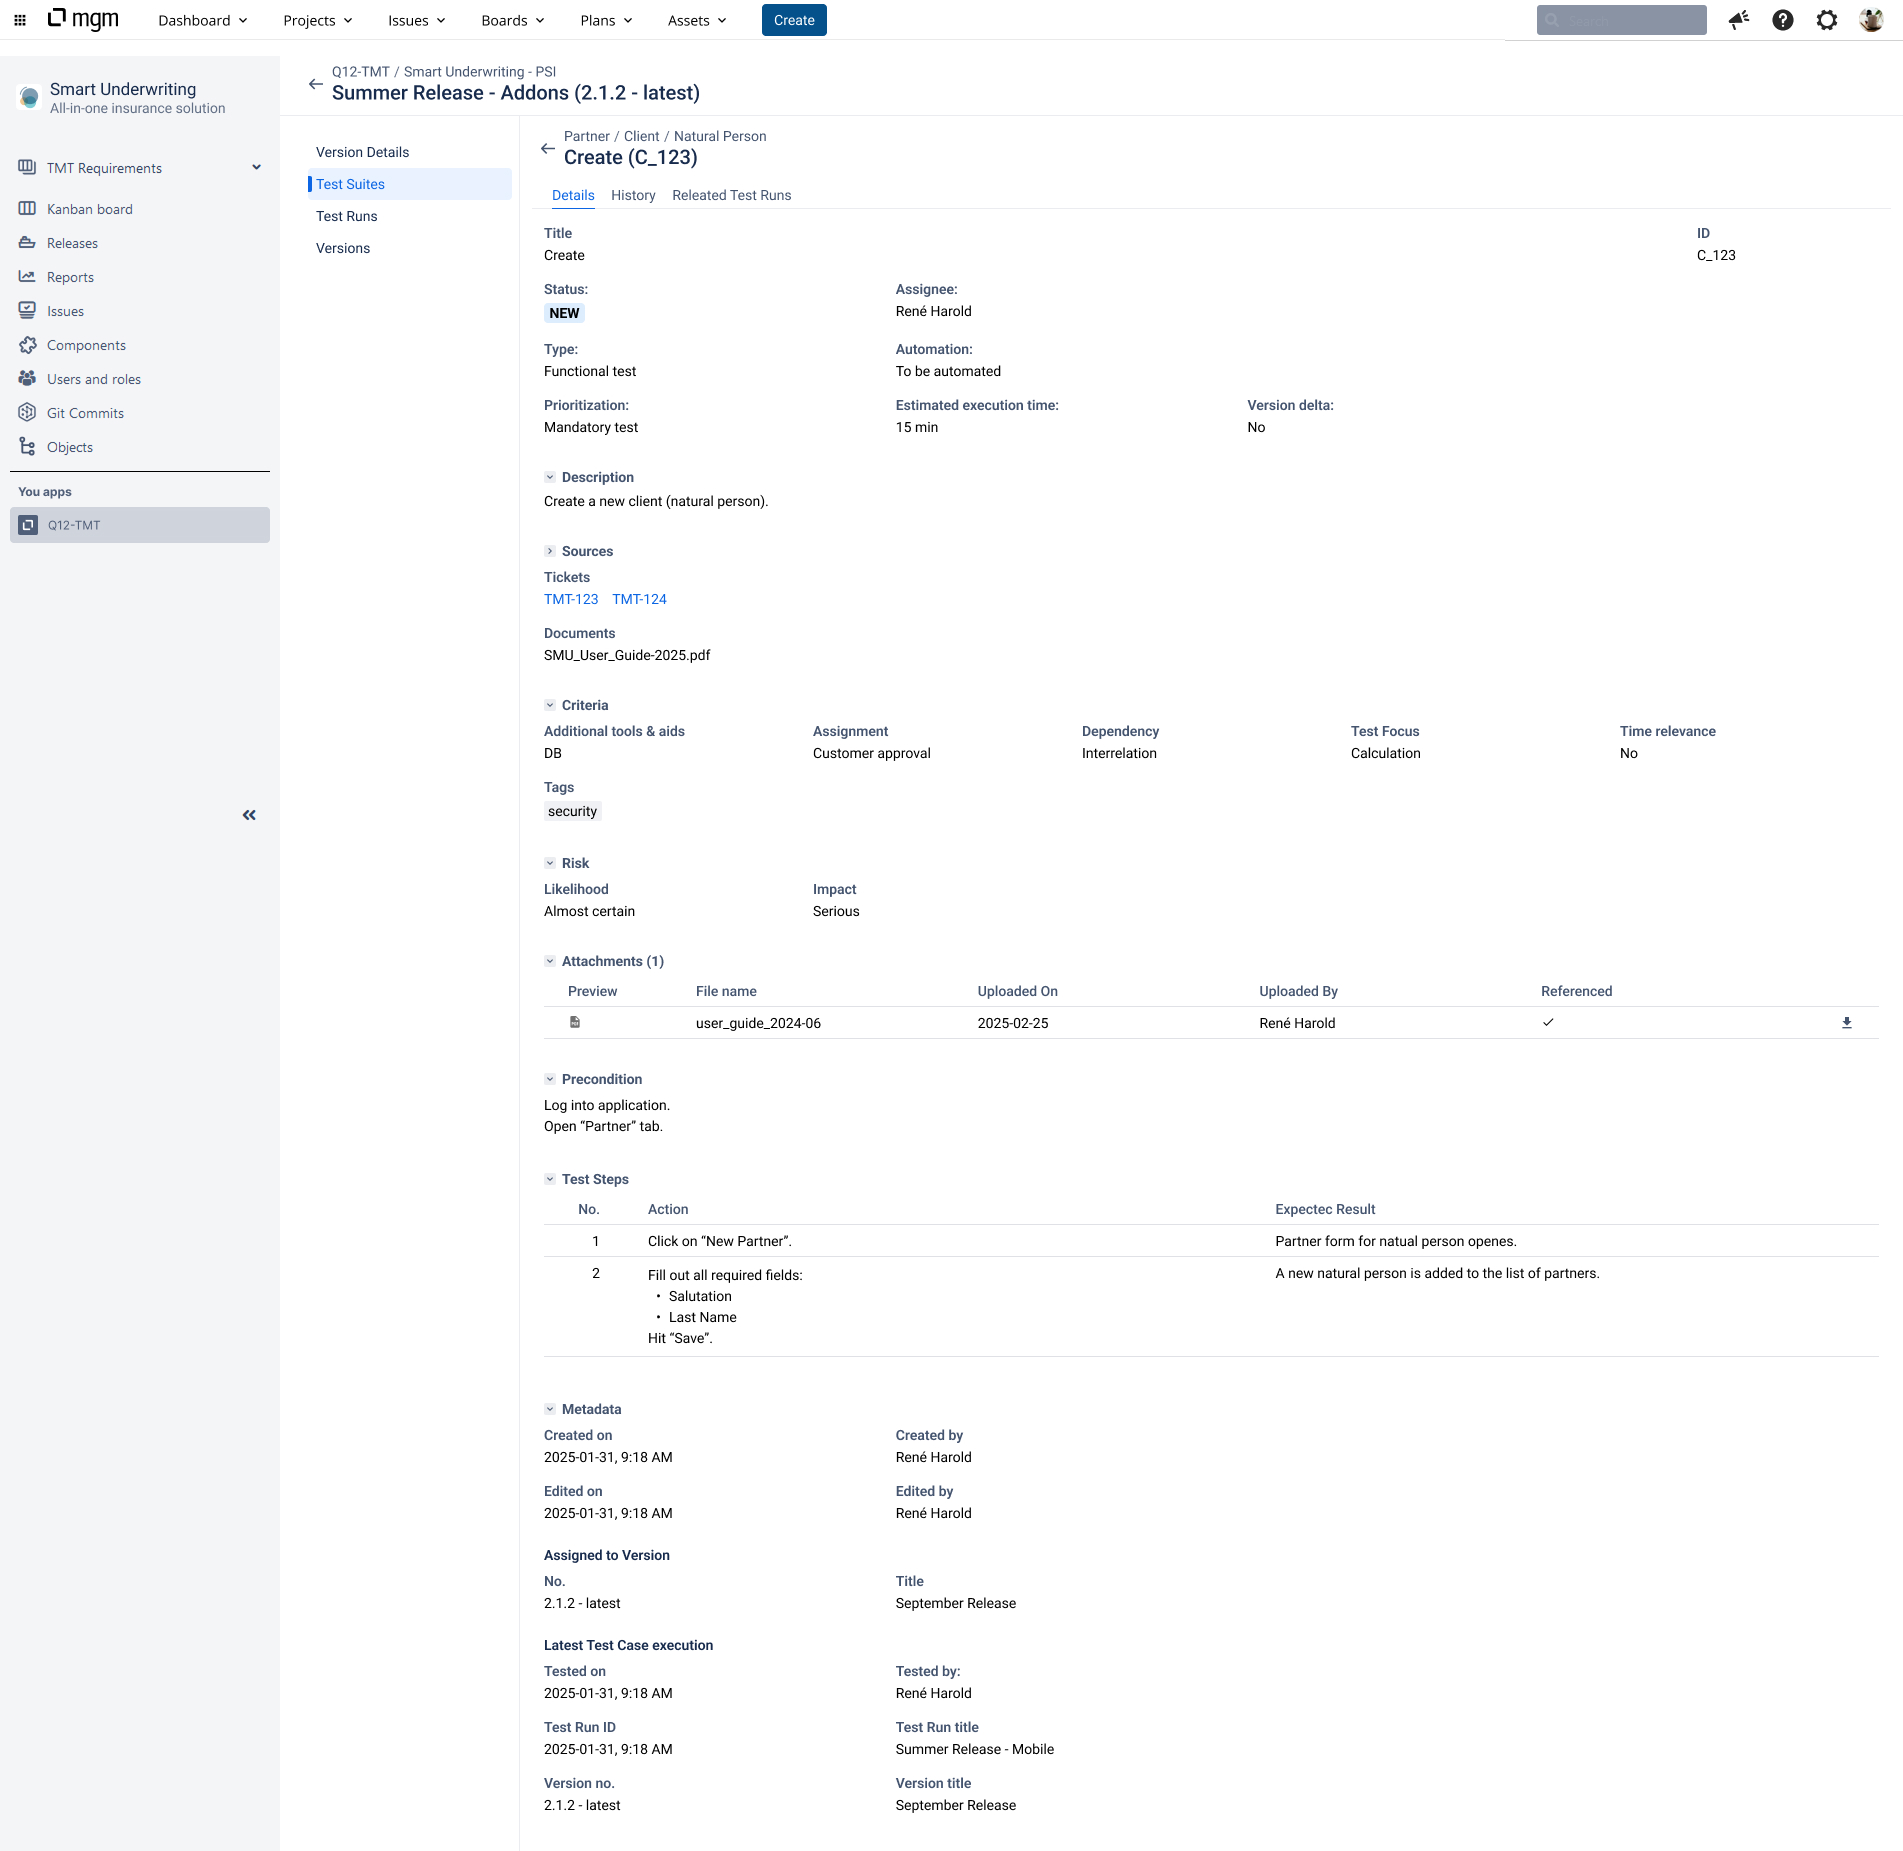Open the settings gear in the top bar
The image size is (1903, 1851).
click(1827, 20)
